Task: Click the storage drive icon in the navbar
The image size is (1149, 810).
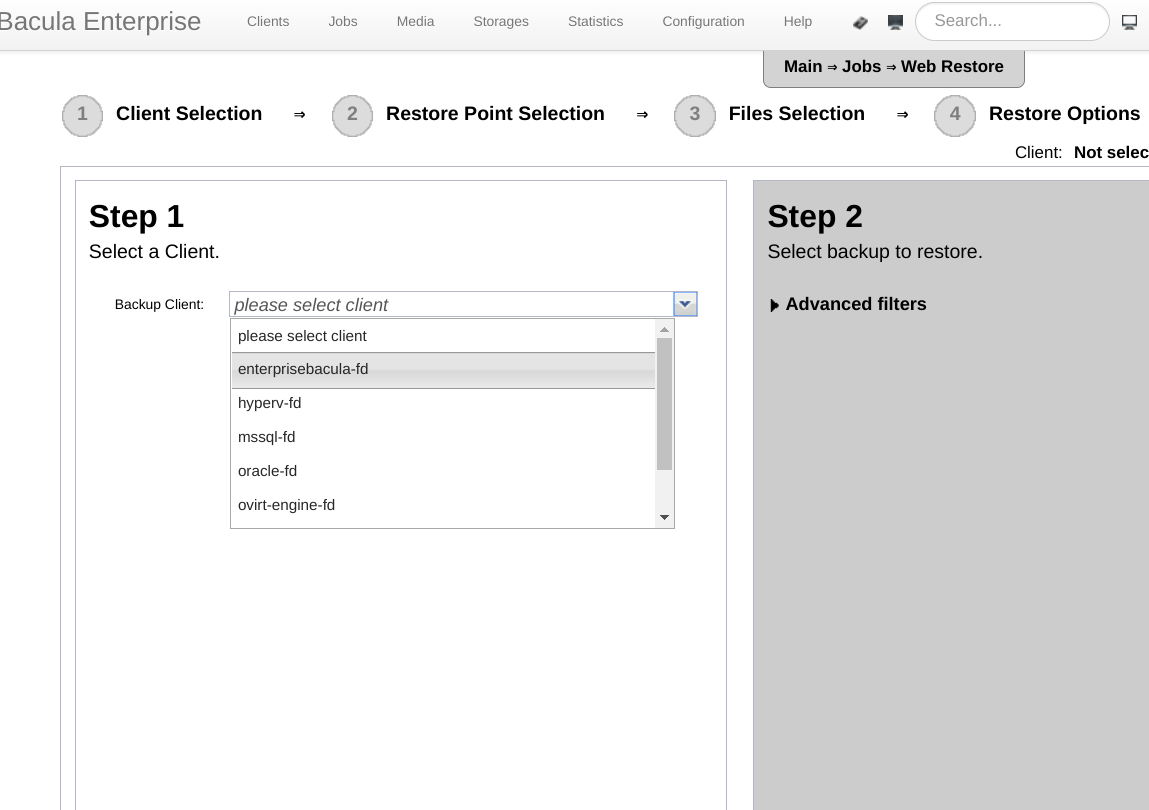Action: (x=860, y=23)
